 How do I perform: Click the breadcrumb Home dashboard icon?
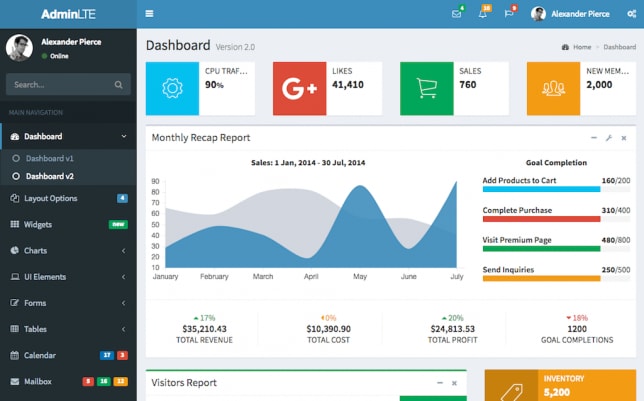566,47
